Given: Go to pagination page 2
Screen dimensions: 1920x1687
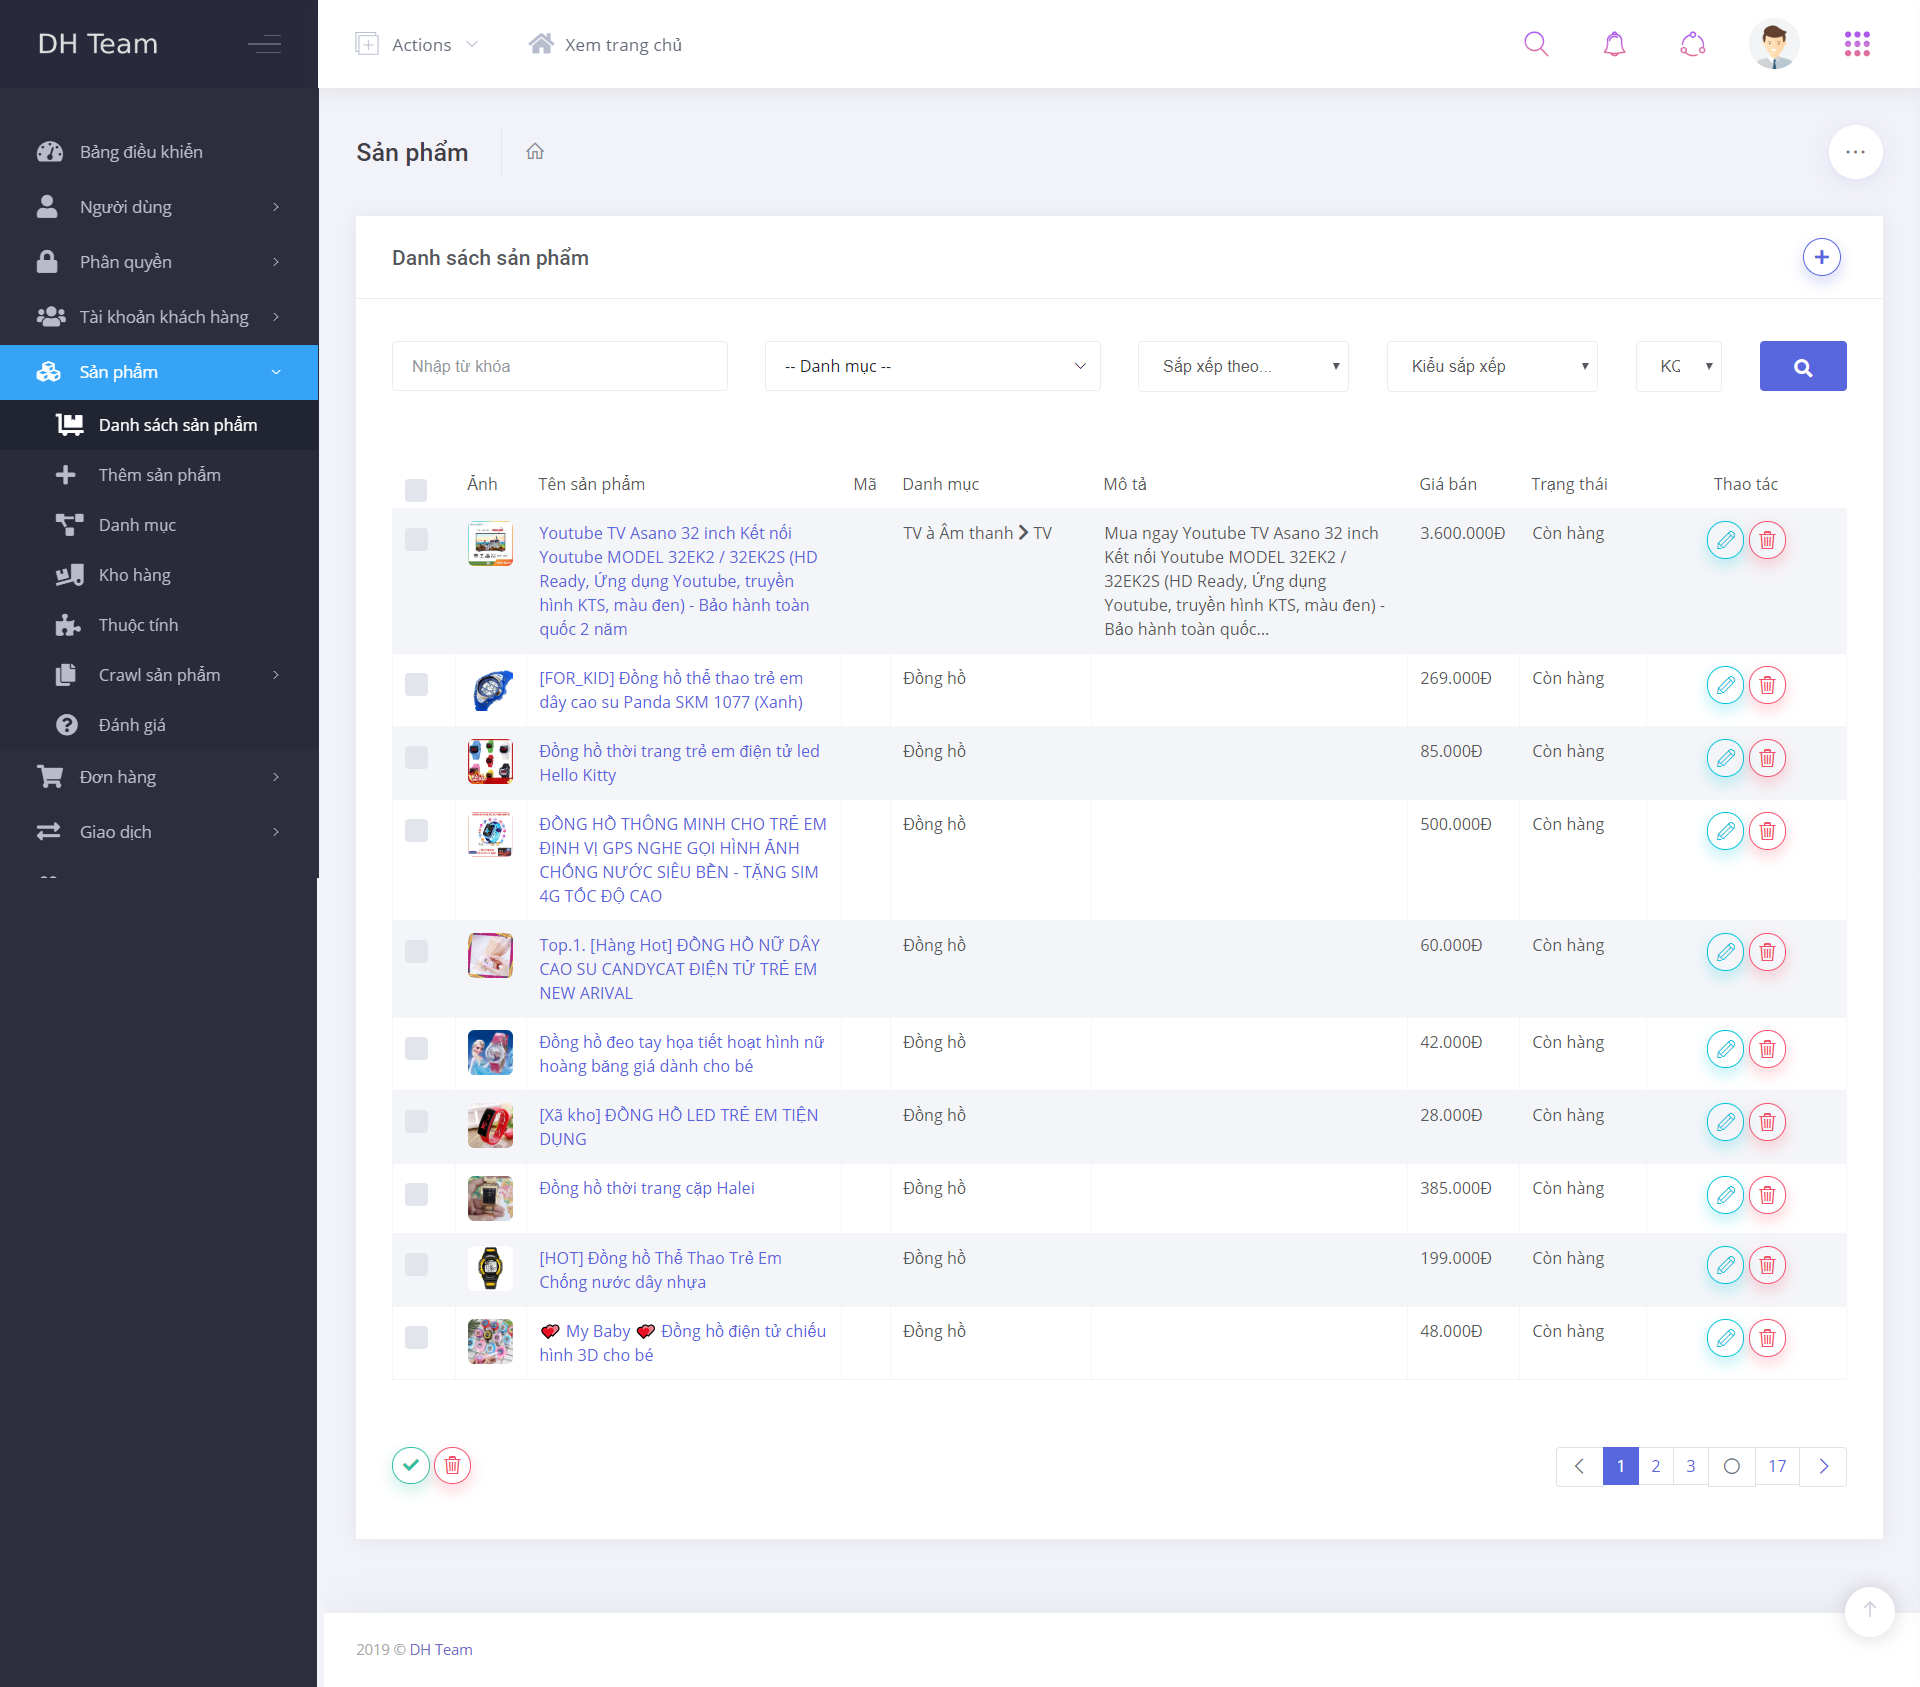Looking at the screenshot, I should [x=1656, y=1466].
